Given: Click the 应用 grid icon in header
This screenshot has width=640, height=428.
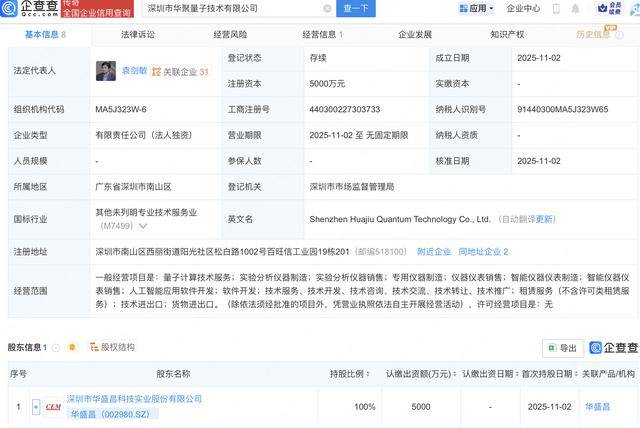Looking at the screenshot, I should pyautogui.click(x=463, y=8).
